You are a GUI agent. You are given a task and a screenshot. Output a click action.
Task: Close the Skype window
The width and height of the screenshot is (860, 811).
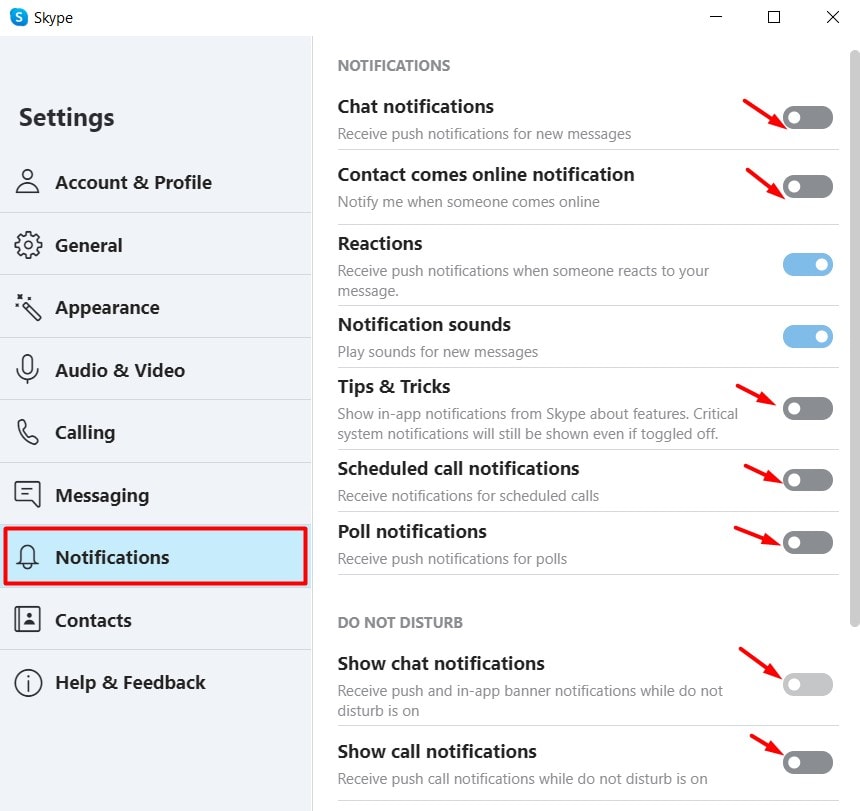pos(832,17)
